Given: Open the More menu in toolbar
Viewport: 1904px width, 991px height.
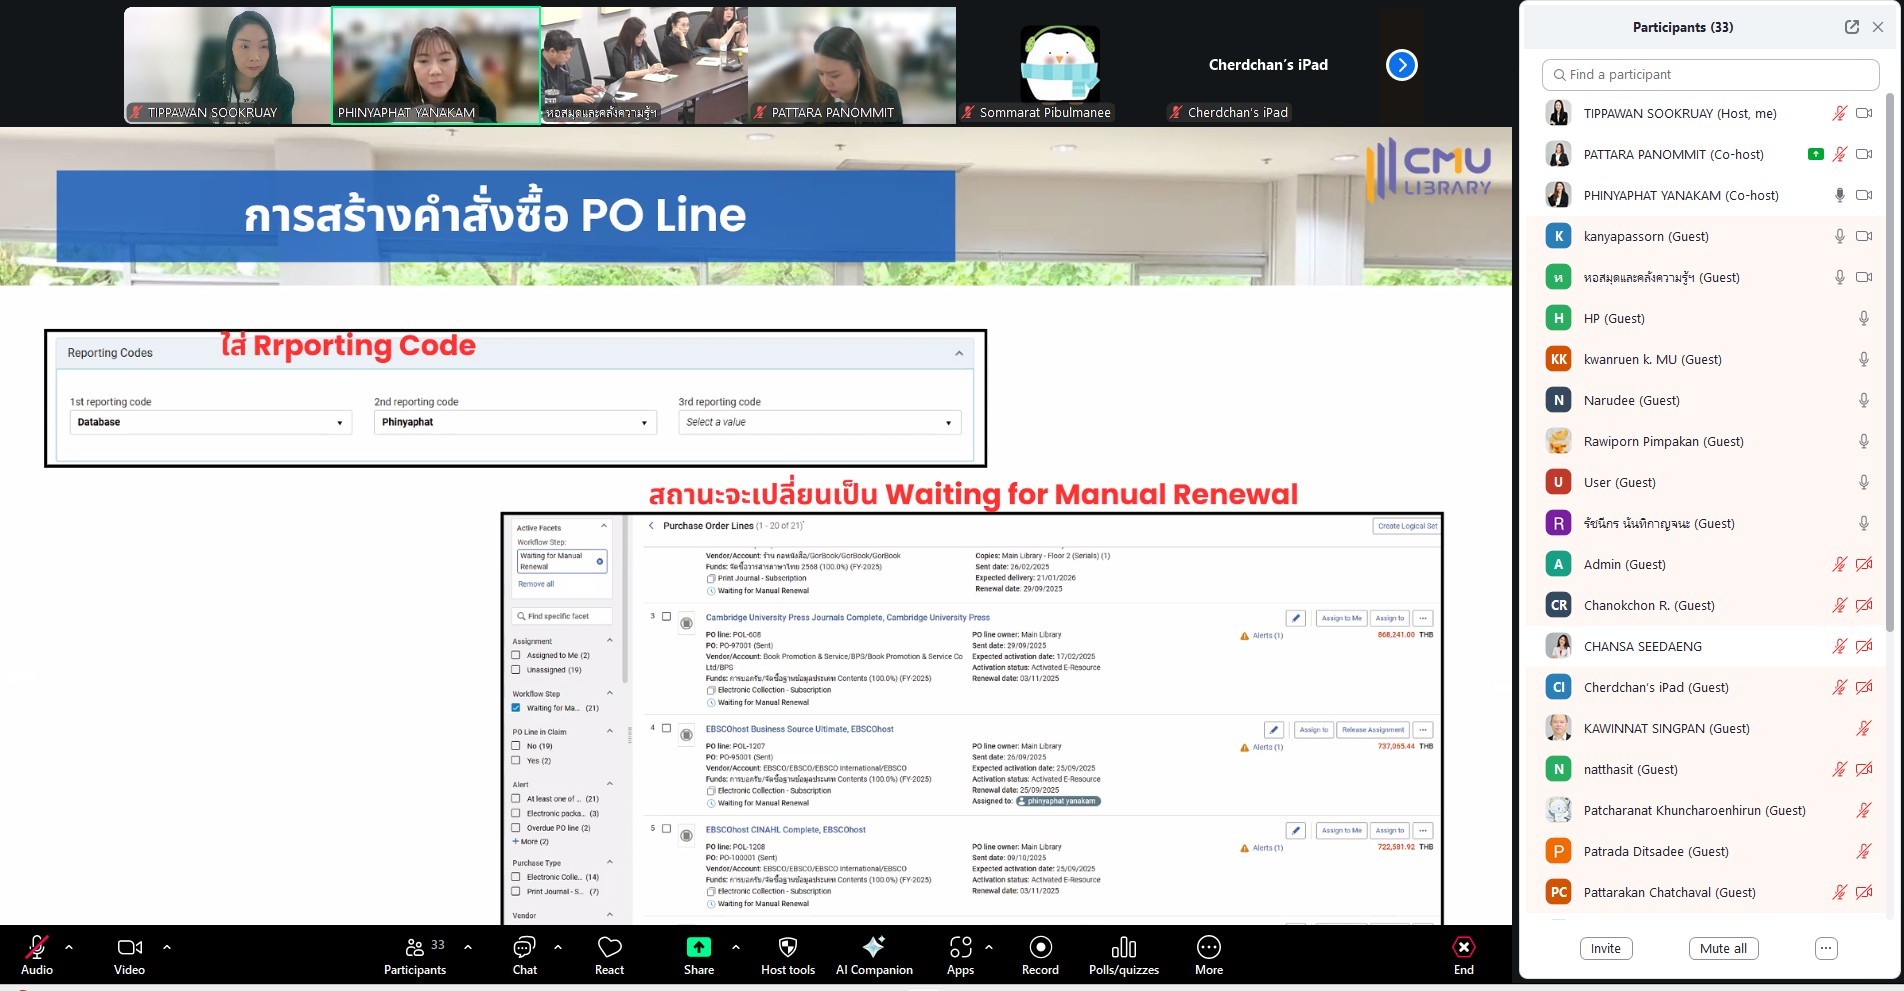Looking at the screenshot, I should point(1208,948).
